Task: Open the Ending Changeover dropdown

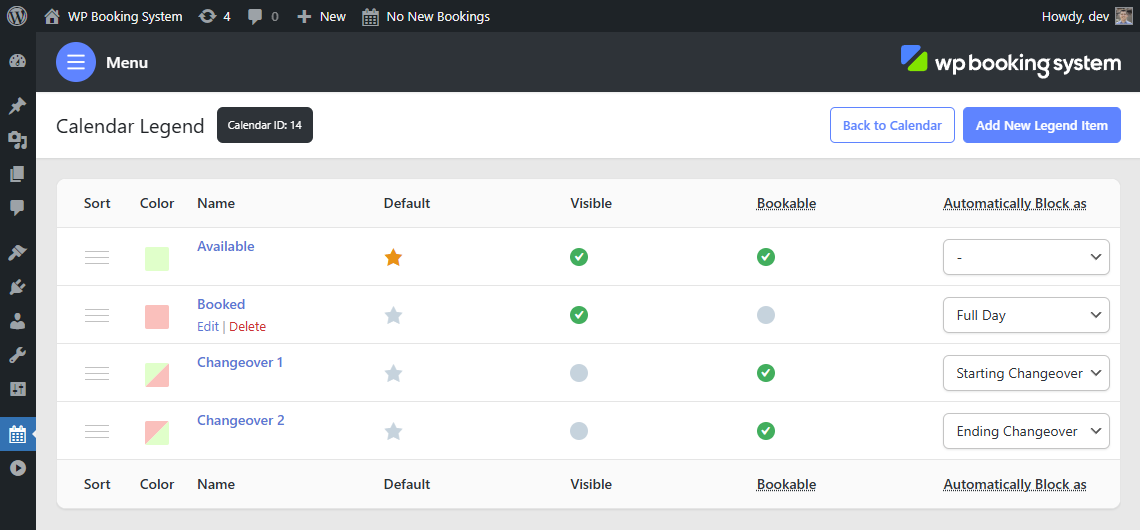Action: [1027, 431]
